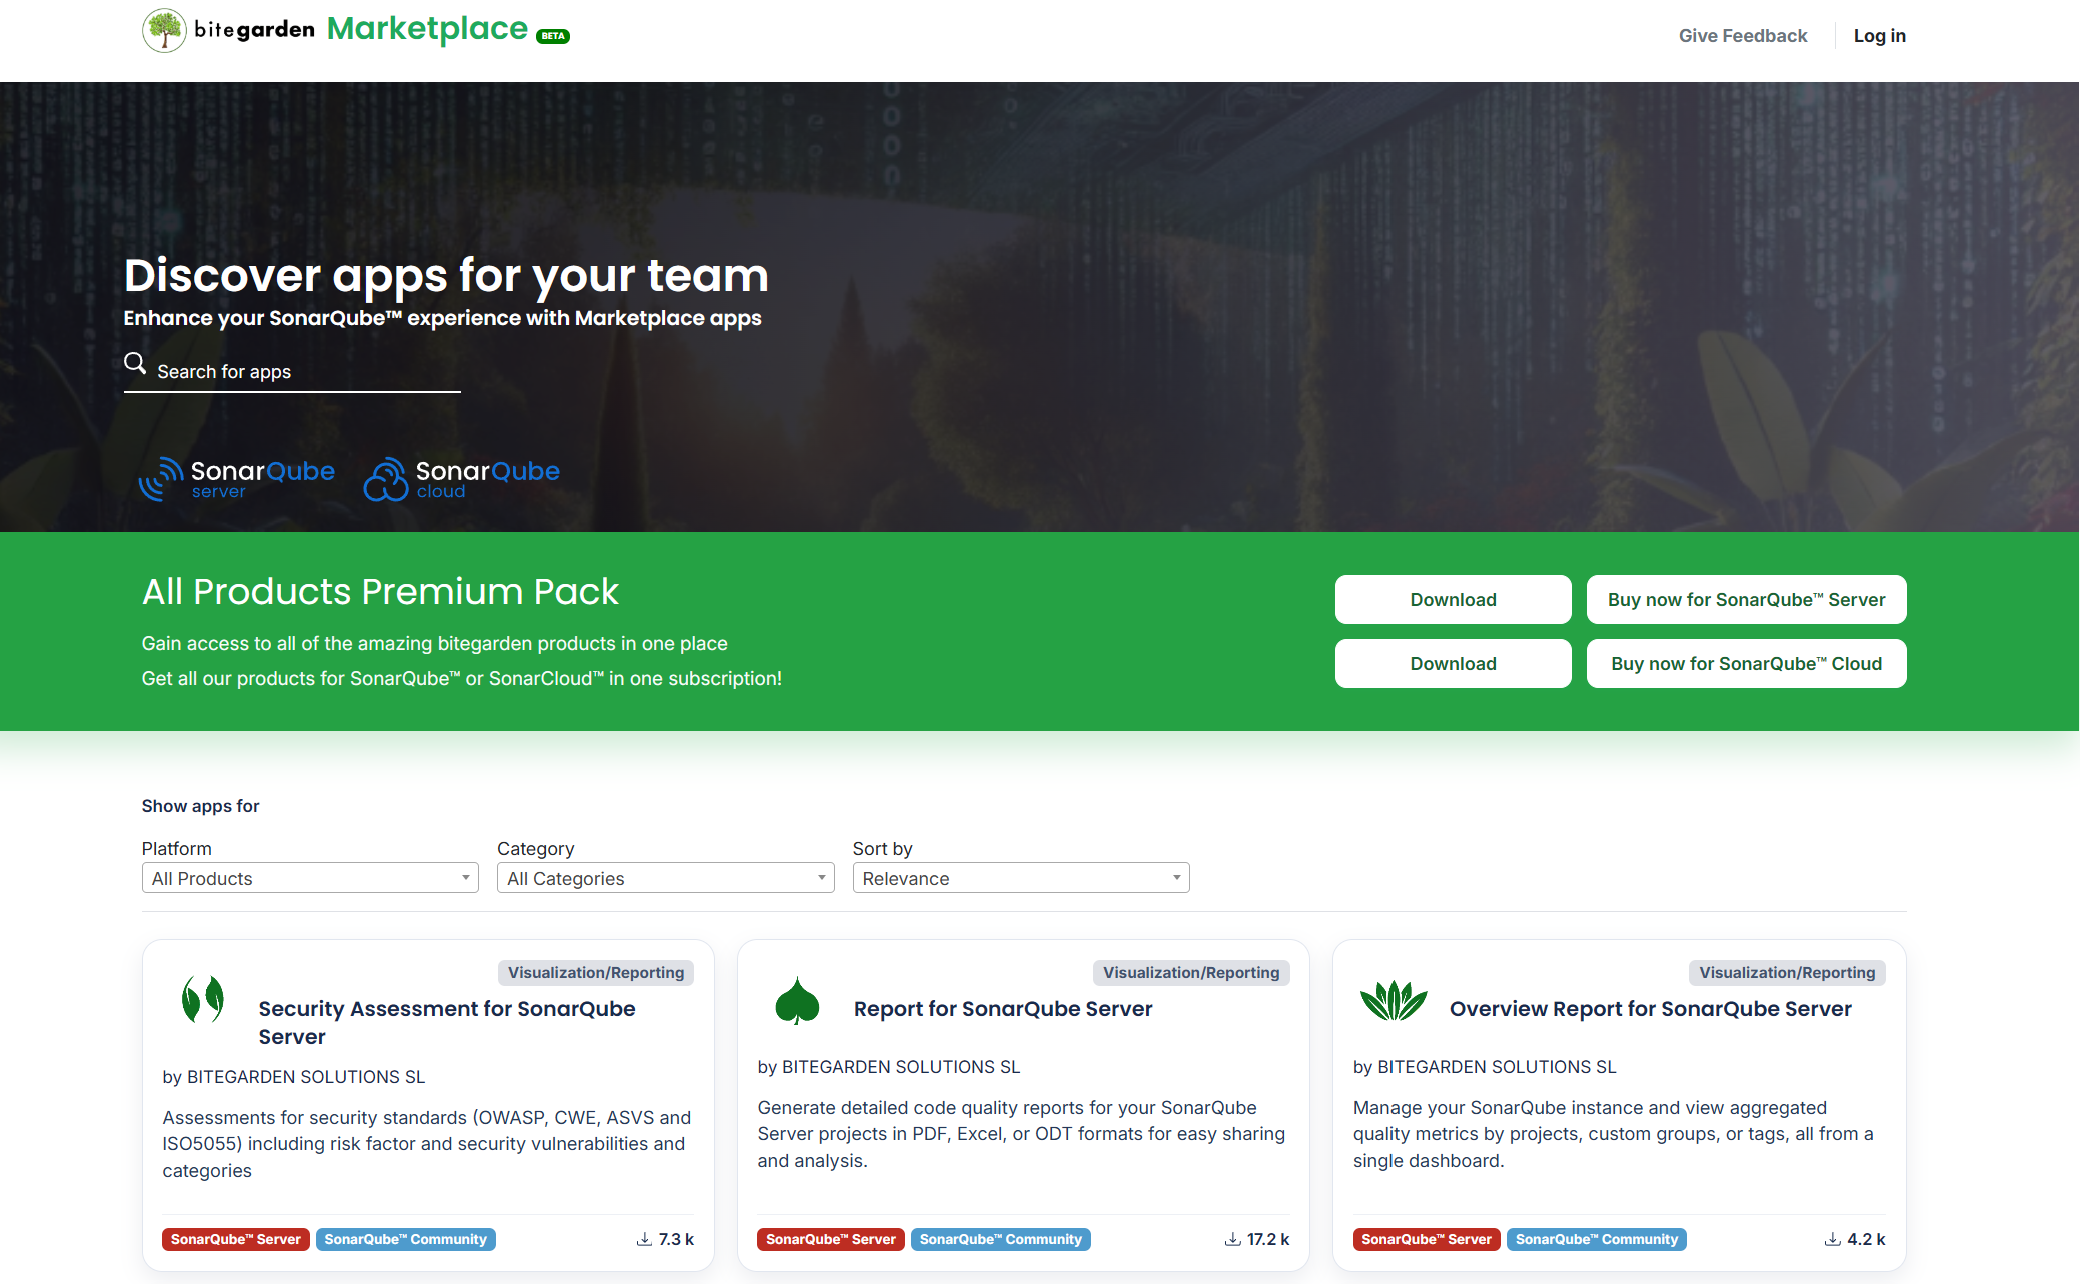
Task: Click the 'Show apps for' label
Action: [x=200, y=806]
